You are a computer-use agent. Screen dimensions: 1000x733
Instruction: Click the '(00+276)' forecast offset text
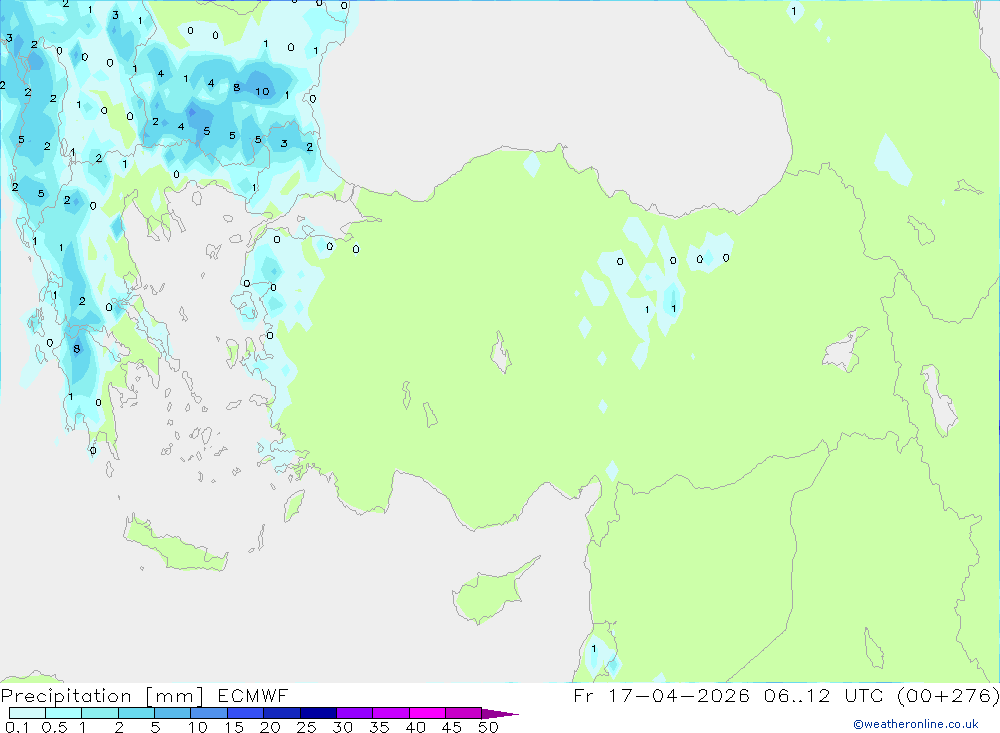point(948,695)
